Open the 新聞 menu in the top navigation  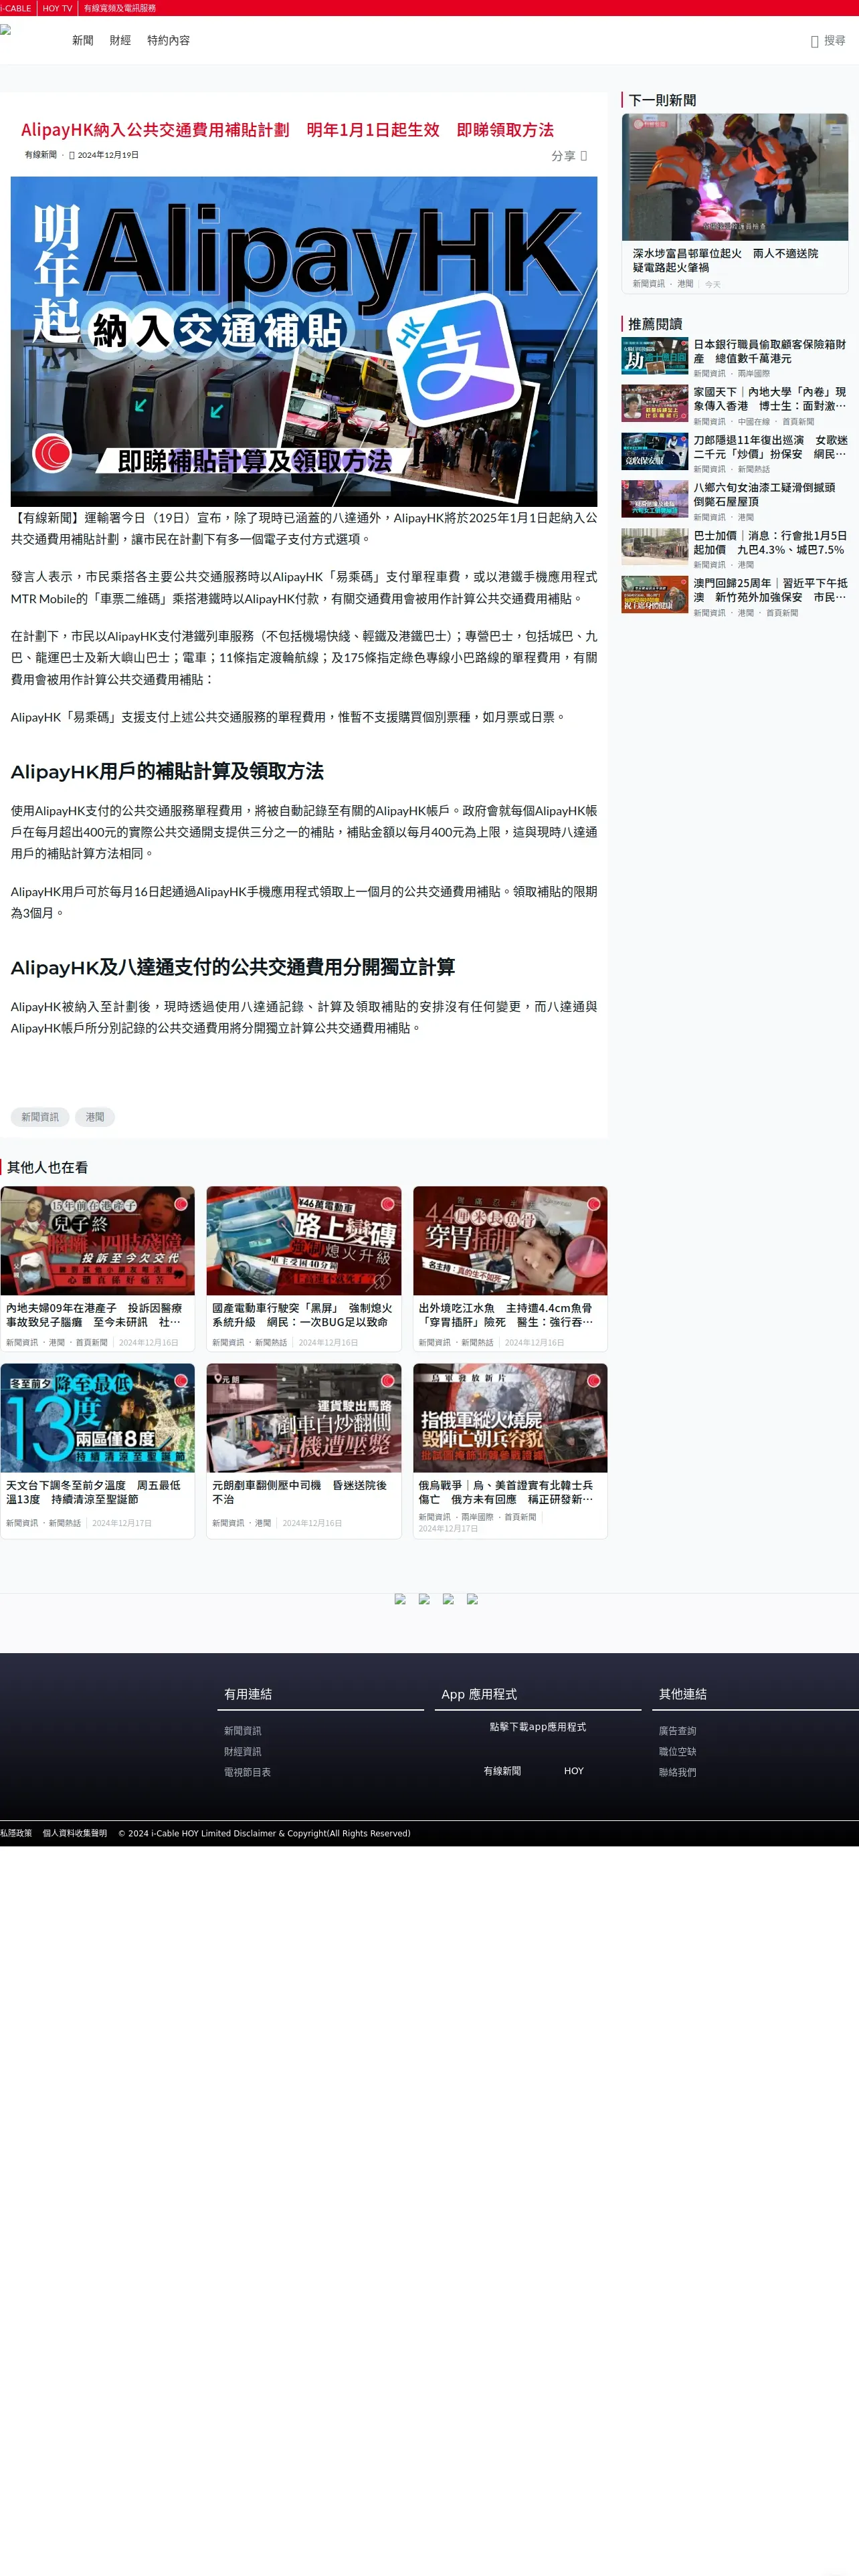(x=82, y=41)
